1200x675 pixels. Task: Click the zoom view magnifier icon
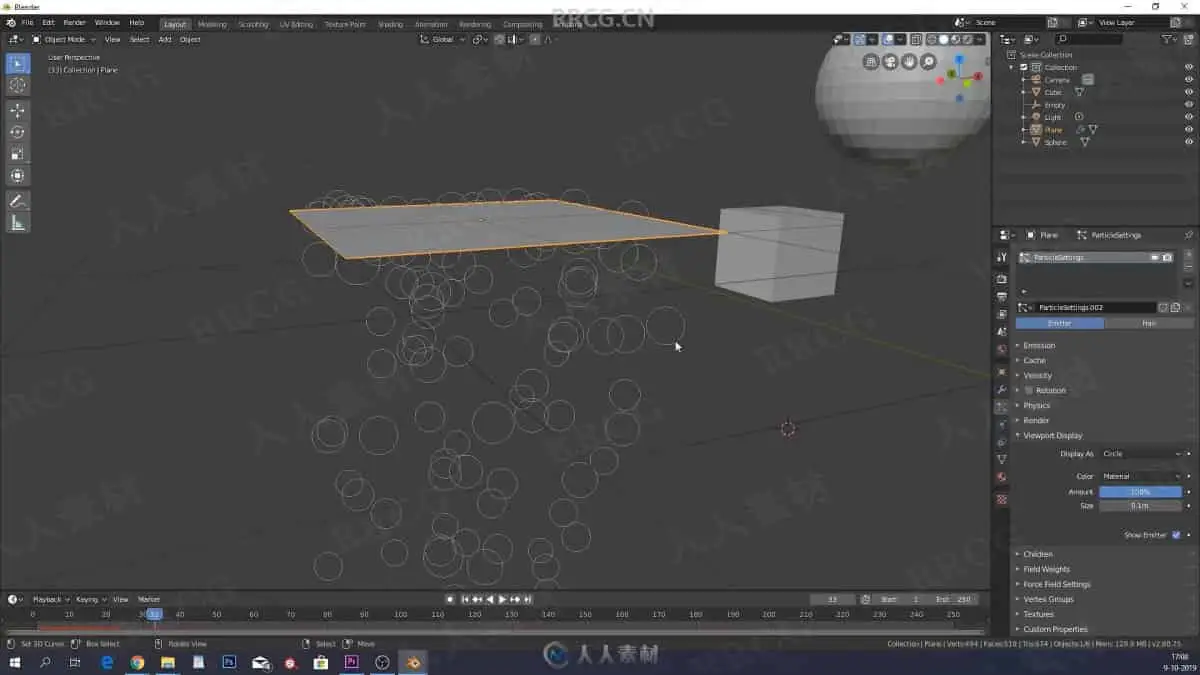click(x=928, y=62)
